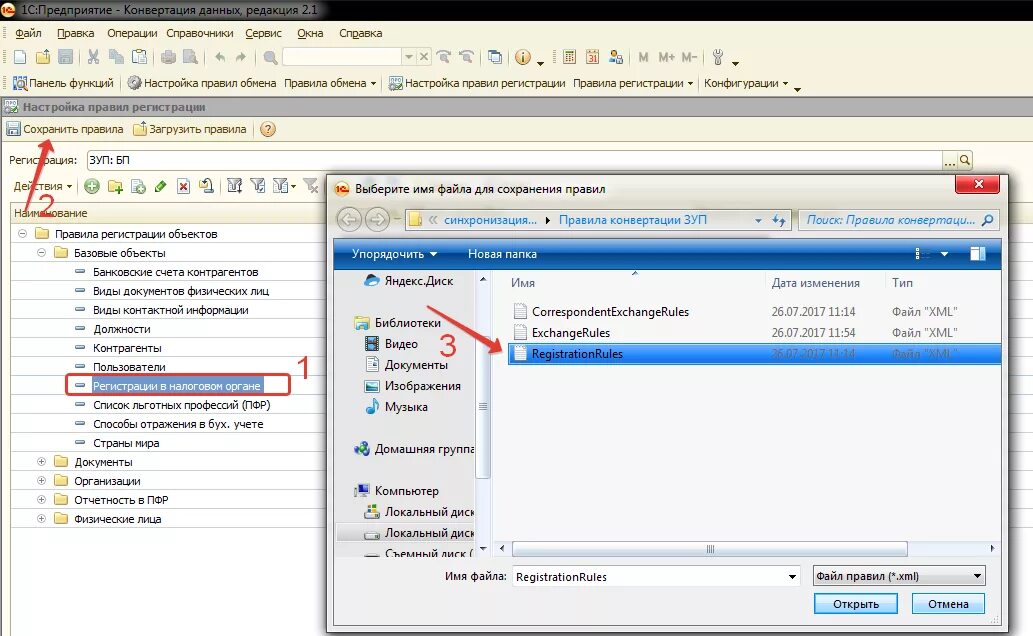Open the Windows (Окна) menu

pos(310,33)
